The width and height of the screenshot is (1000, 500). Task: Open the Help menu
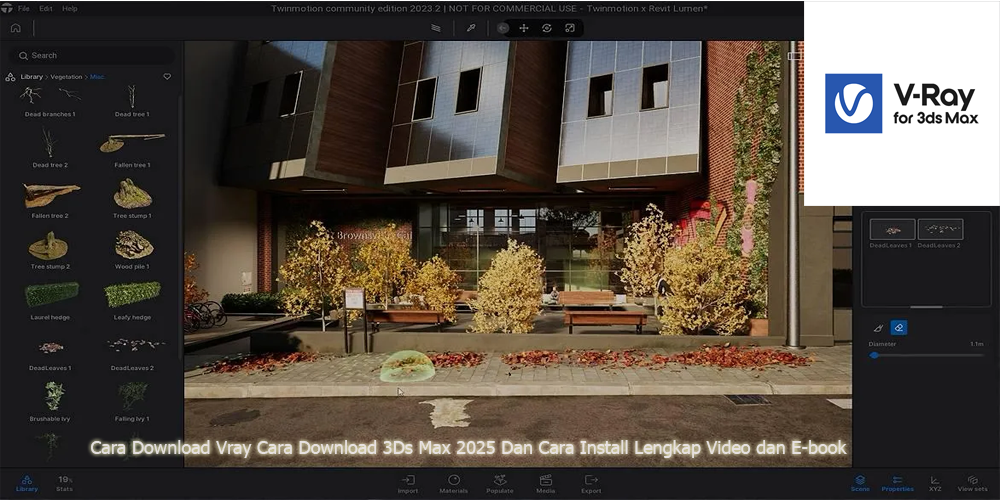click(70, 8)
